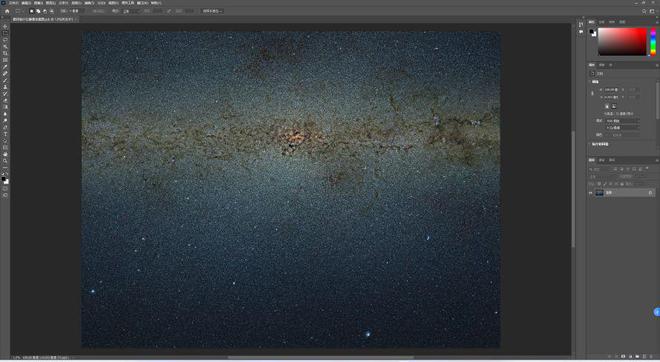The height and width of the screenshot is (362, 660).
Task: Open the first menu in the menu bar
Action: point(14,3)
